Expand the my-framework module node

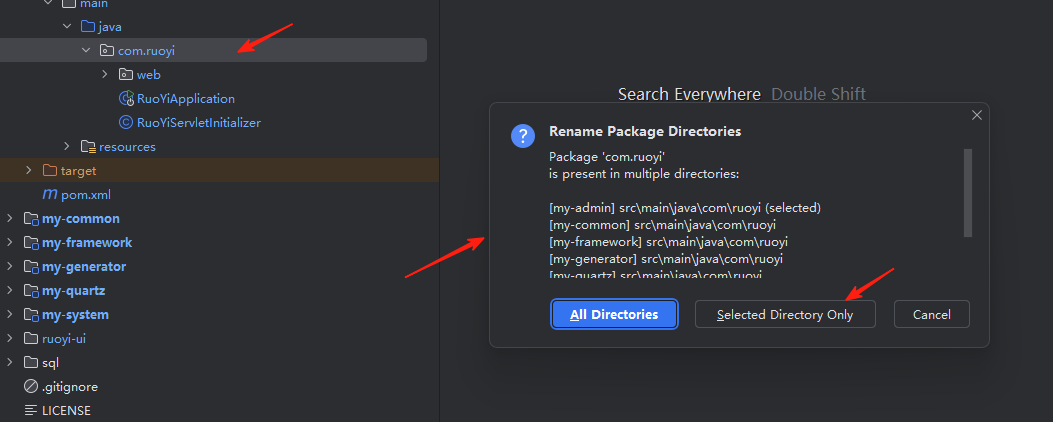(10, 243)
